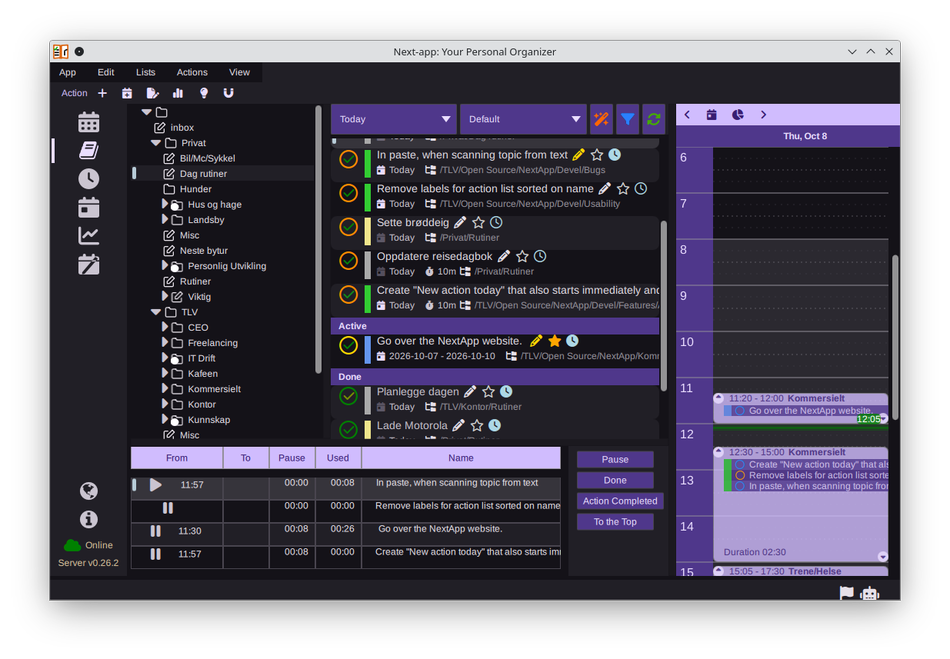The height and width of the screenshot is (659, 950).
Task: Click the bar chart icon in the toolbar
Action: pyautogui.click(x=178, y=93)
